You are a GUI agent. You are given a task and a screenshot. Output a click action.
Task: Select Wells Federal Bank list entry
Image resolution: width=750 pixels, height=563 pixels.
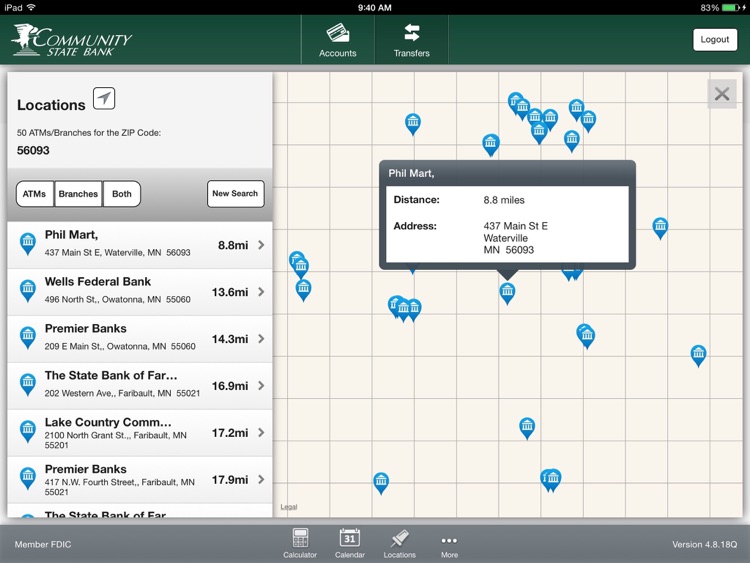coord(140,292)
